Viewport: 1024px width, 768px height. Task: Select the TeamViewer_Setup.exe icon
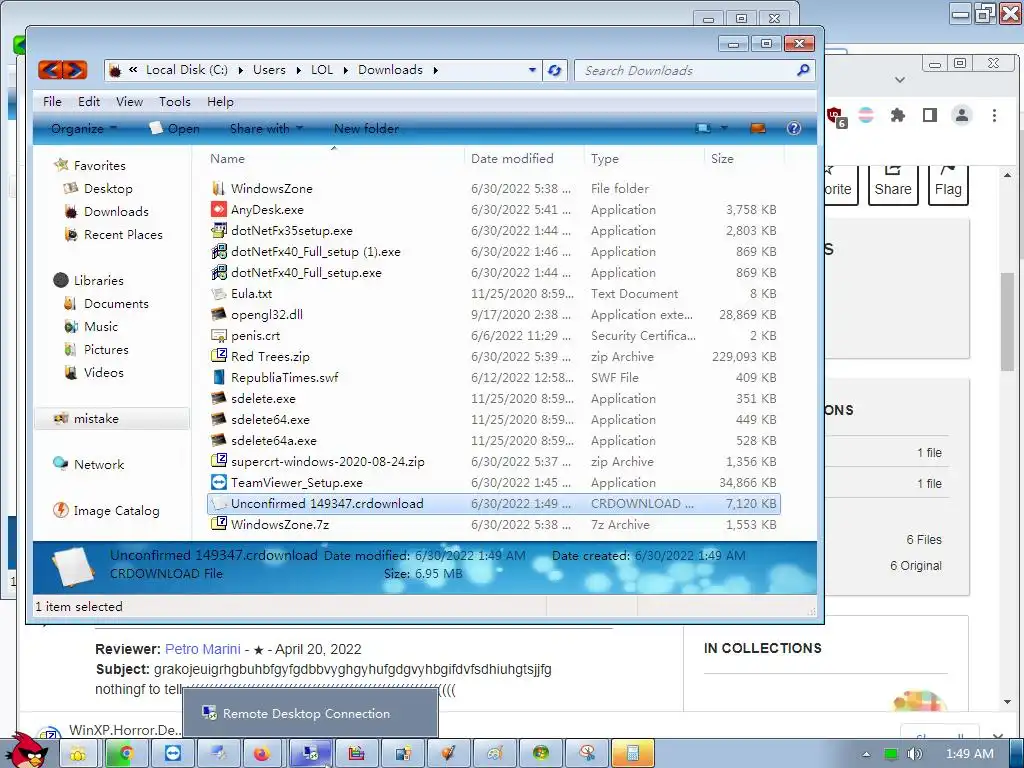[x=219, y=483]
